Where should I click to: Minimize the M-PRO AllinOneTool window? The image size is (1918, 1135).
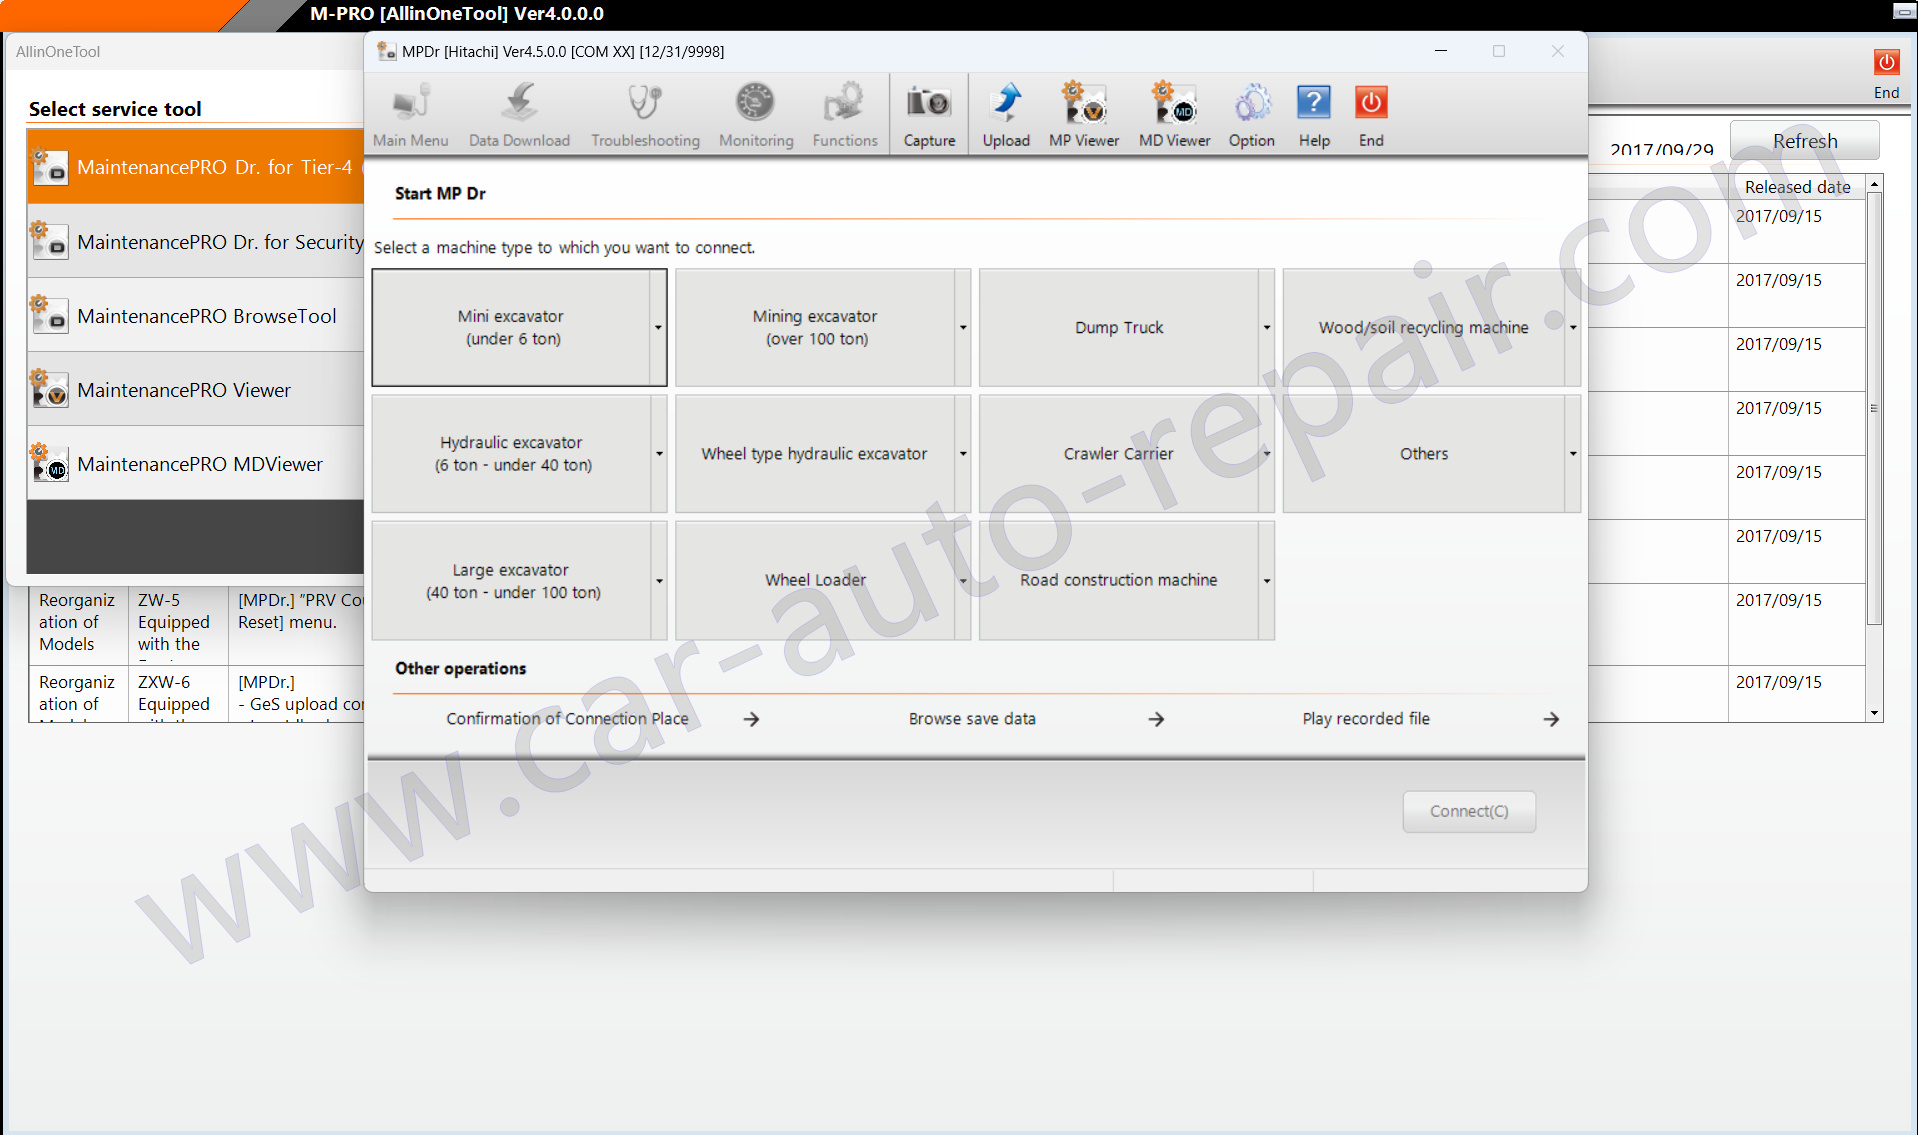tap(1903, 12)
